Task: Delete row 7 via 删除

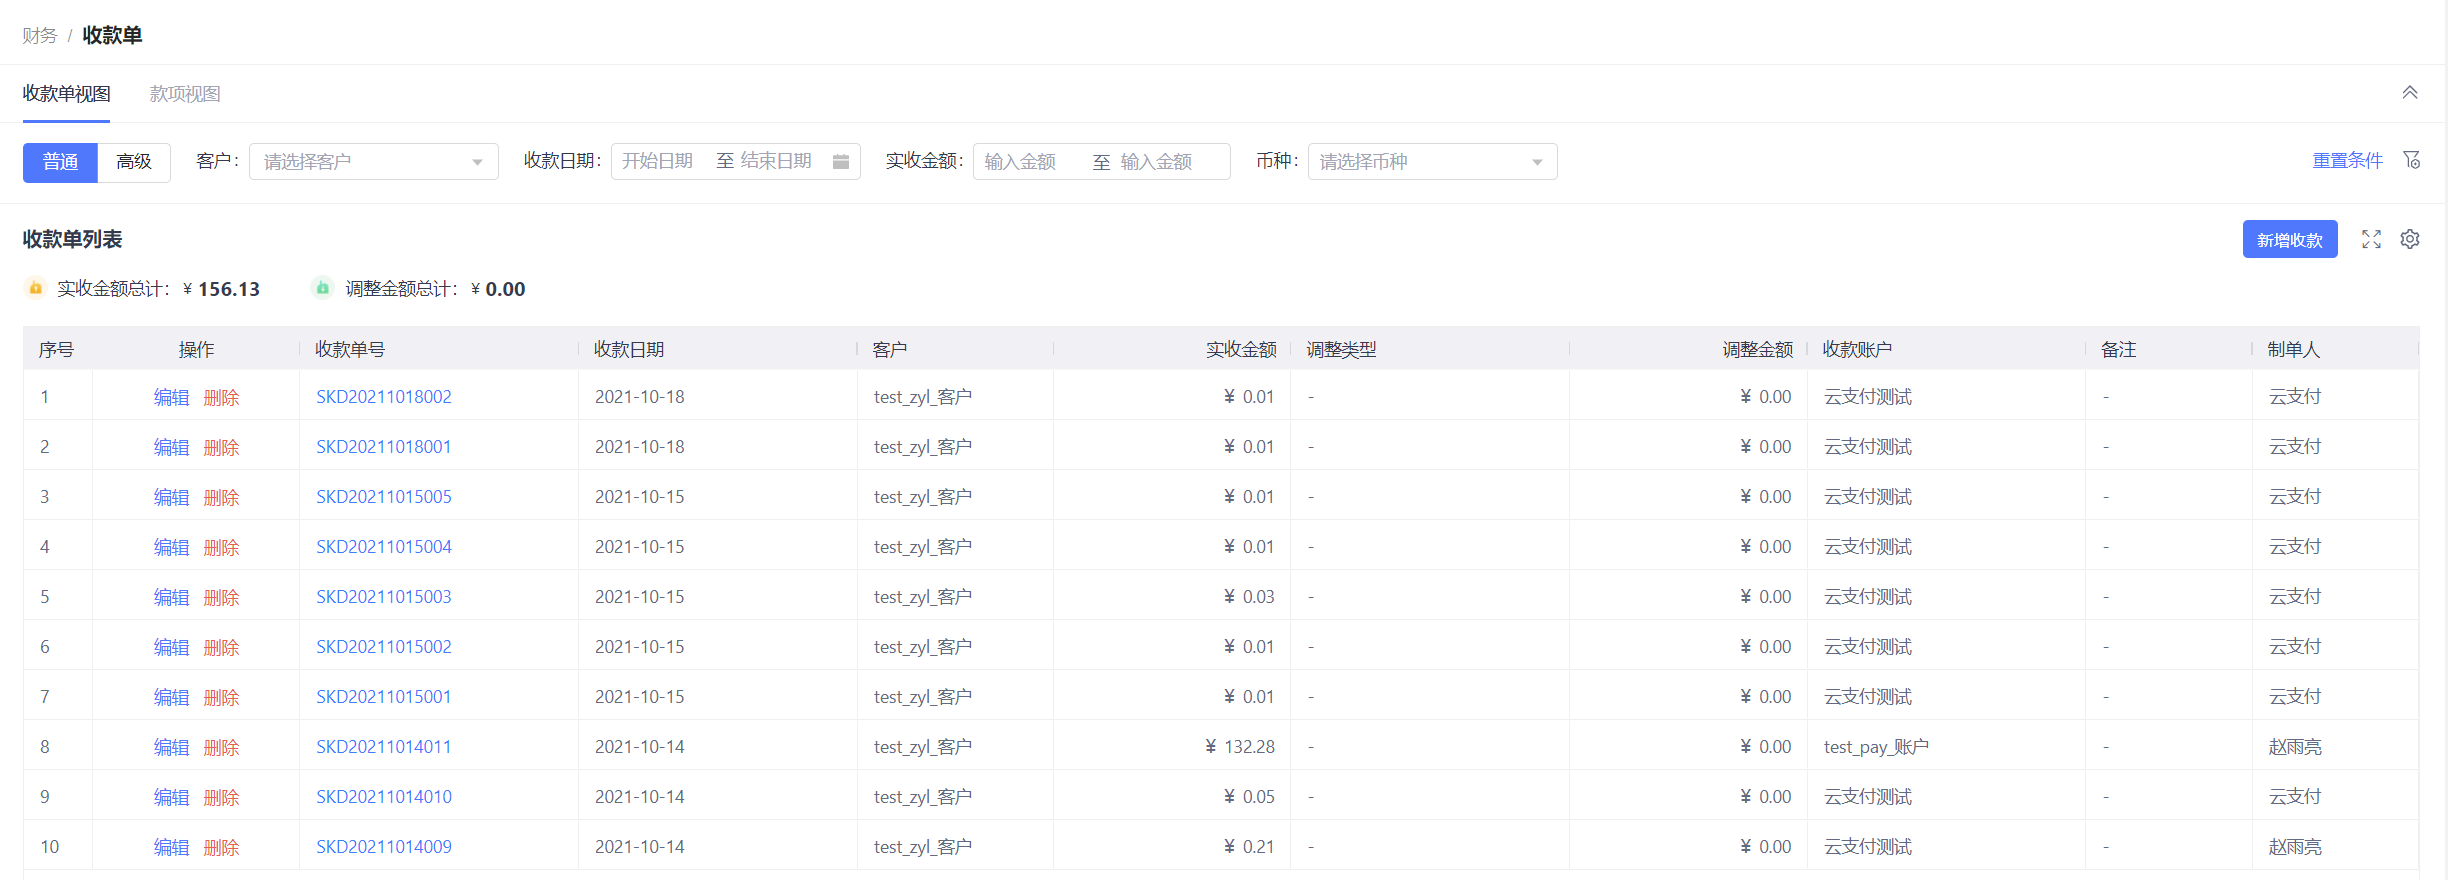Action: pos(222,698)
